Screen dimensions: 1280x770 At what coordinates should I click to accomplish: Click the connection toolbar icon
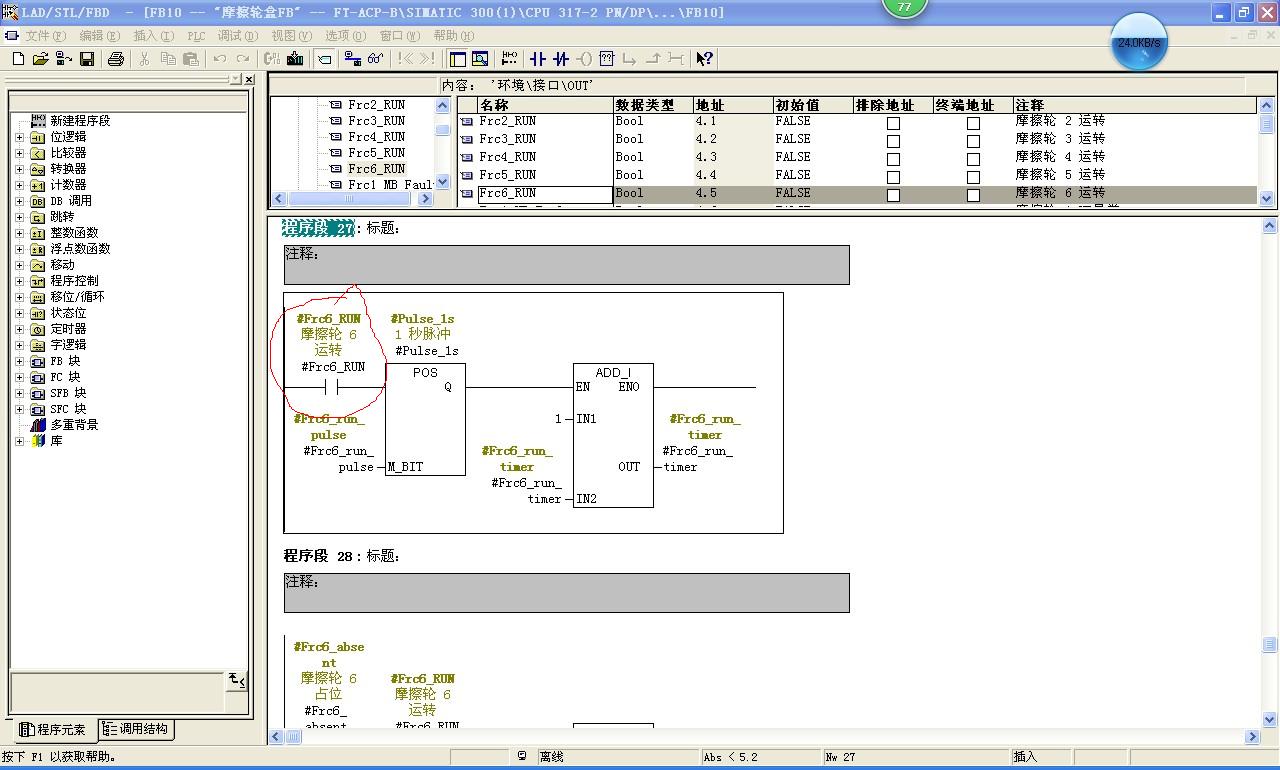coord(676,59)
